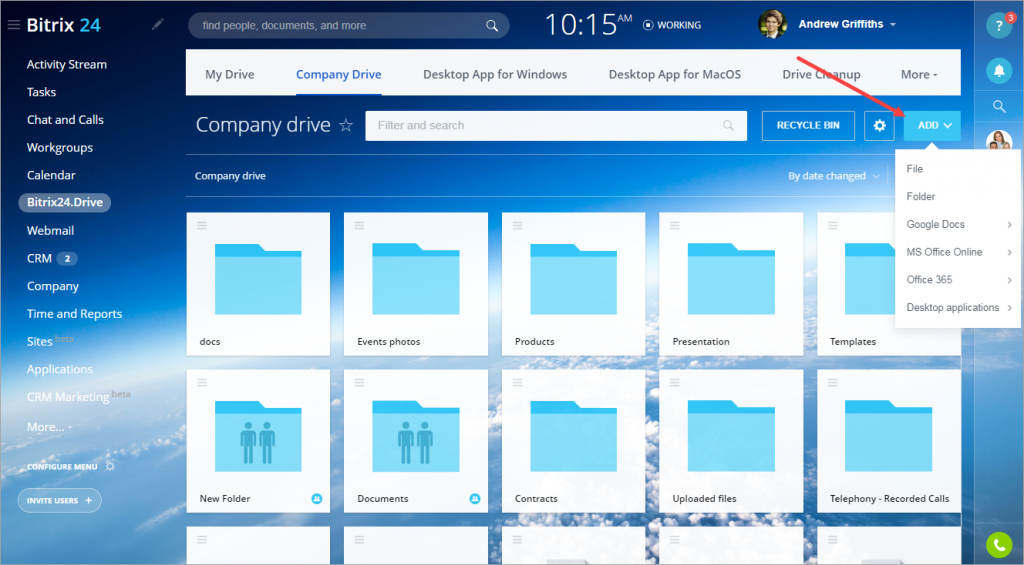Go to Calendar in sidebar
1024x565 pixels.
coord(51,175)
